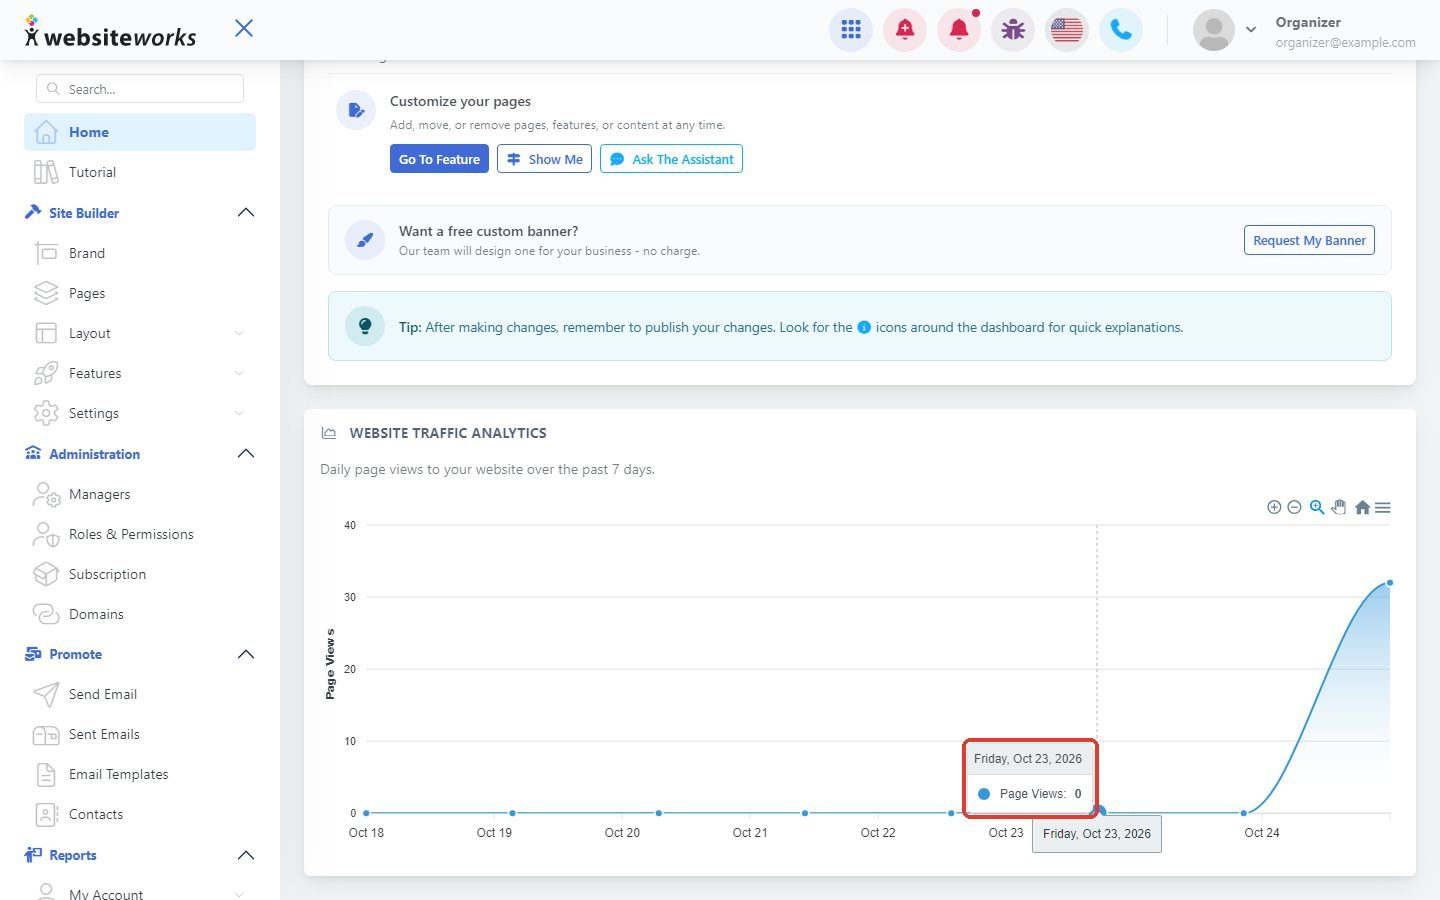Reset chart zoom with home icon

(x=1362, y=507)
